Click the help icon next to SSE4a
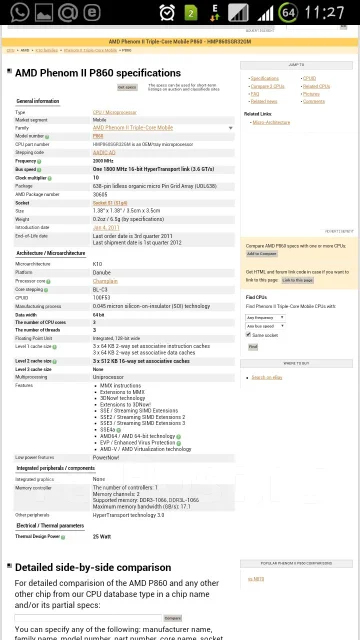Image resolution: width=360 pixels, height=640 pixels. [x=118, y=430]
